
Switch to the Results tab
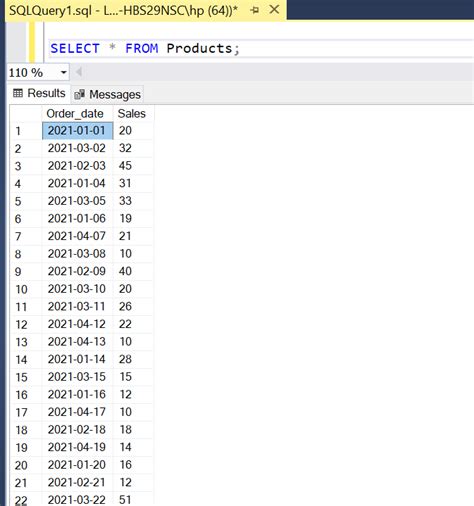coord(39,93)
